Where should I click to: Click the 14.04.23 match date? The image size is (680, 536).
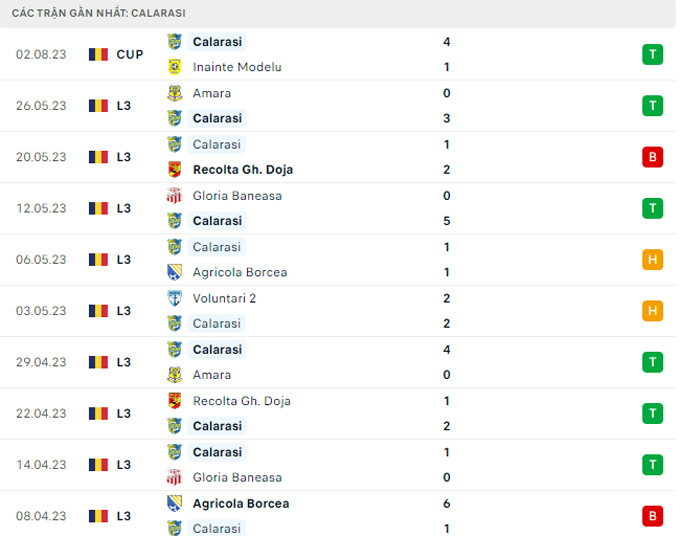(x=41, y=465)
